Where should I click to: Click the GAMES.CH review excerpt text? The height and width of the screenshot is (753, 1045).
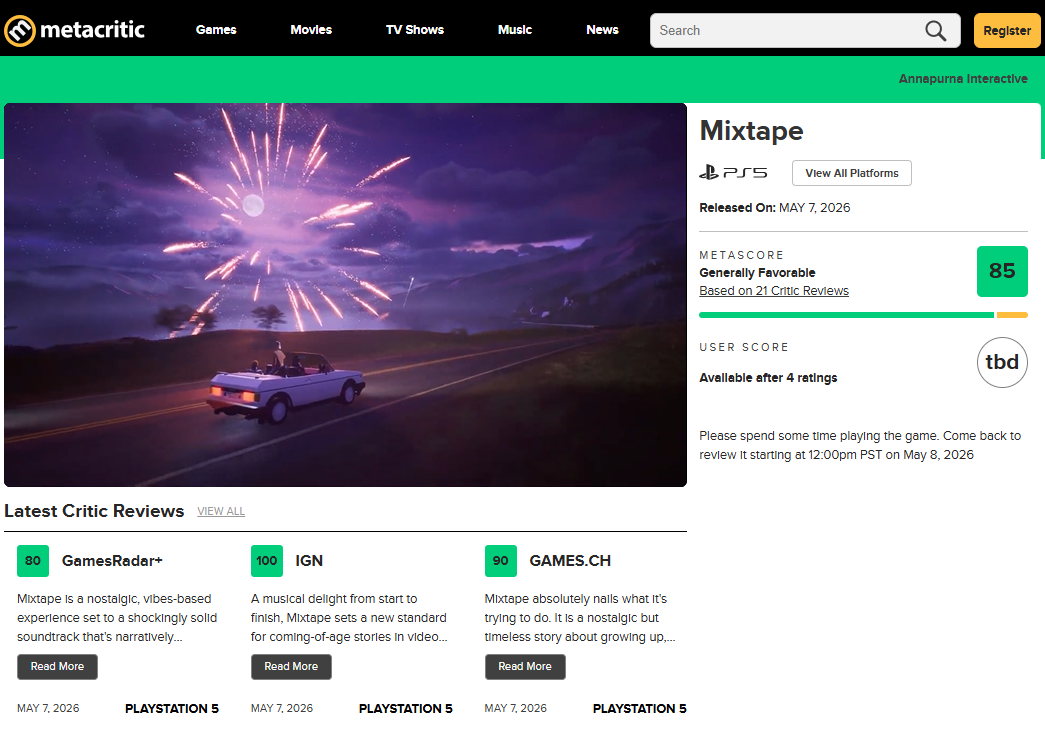[580, 618]
